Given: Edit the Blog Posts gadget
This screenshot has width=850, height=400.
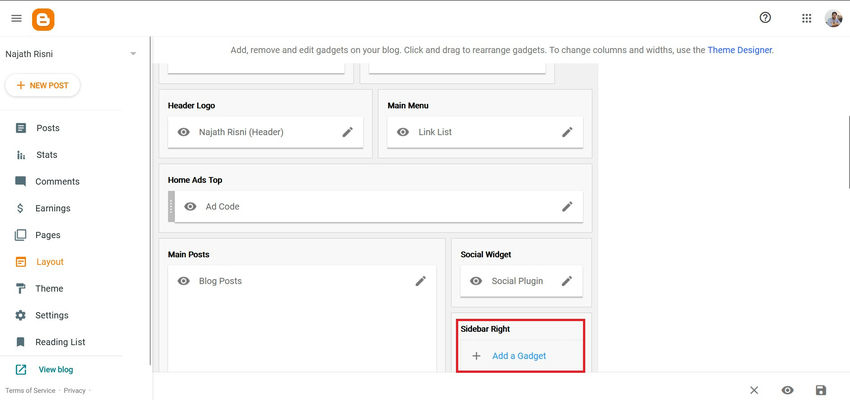Looking at the screenshot, I should [x=421, y=281].
